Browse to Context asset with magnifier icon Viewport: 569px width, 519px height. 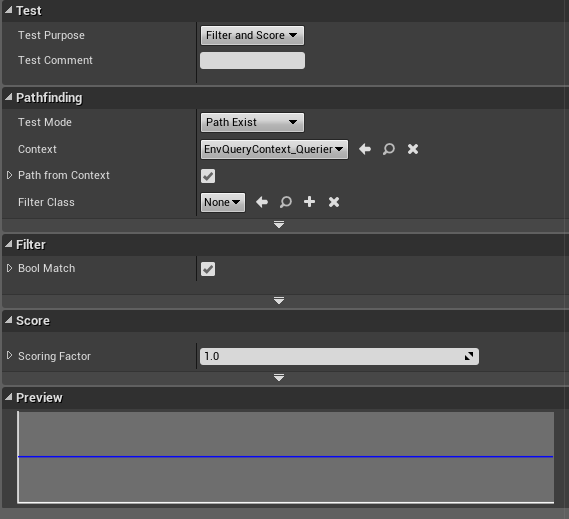(389, 149)
